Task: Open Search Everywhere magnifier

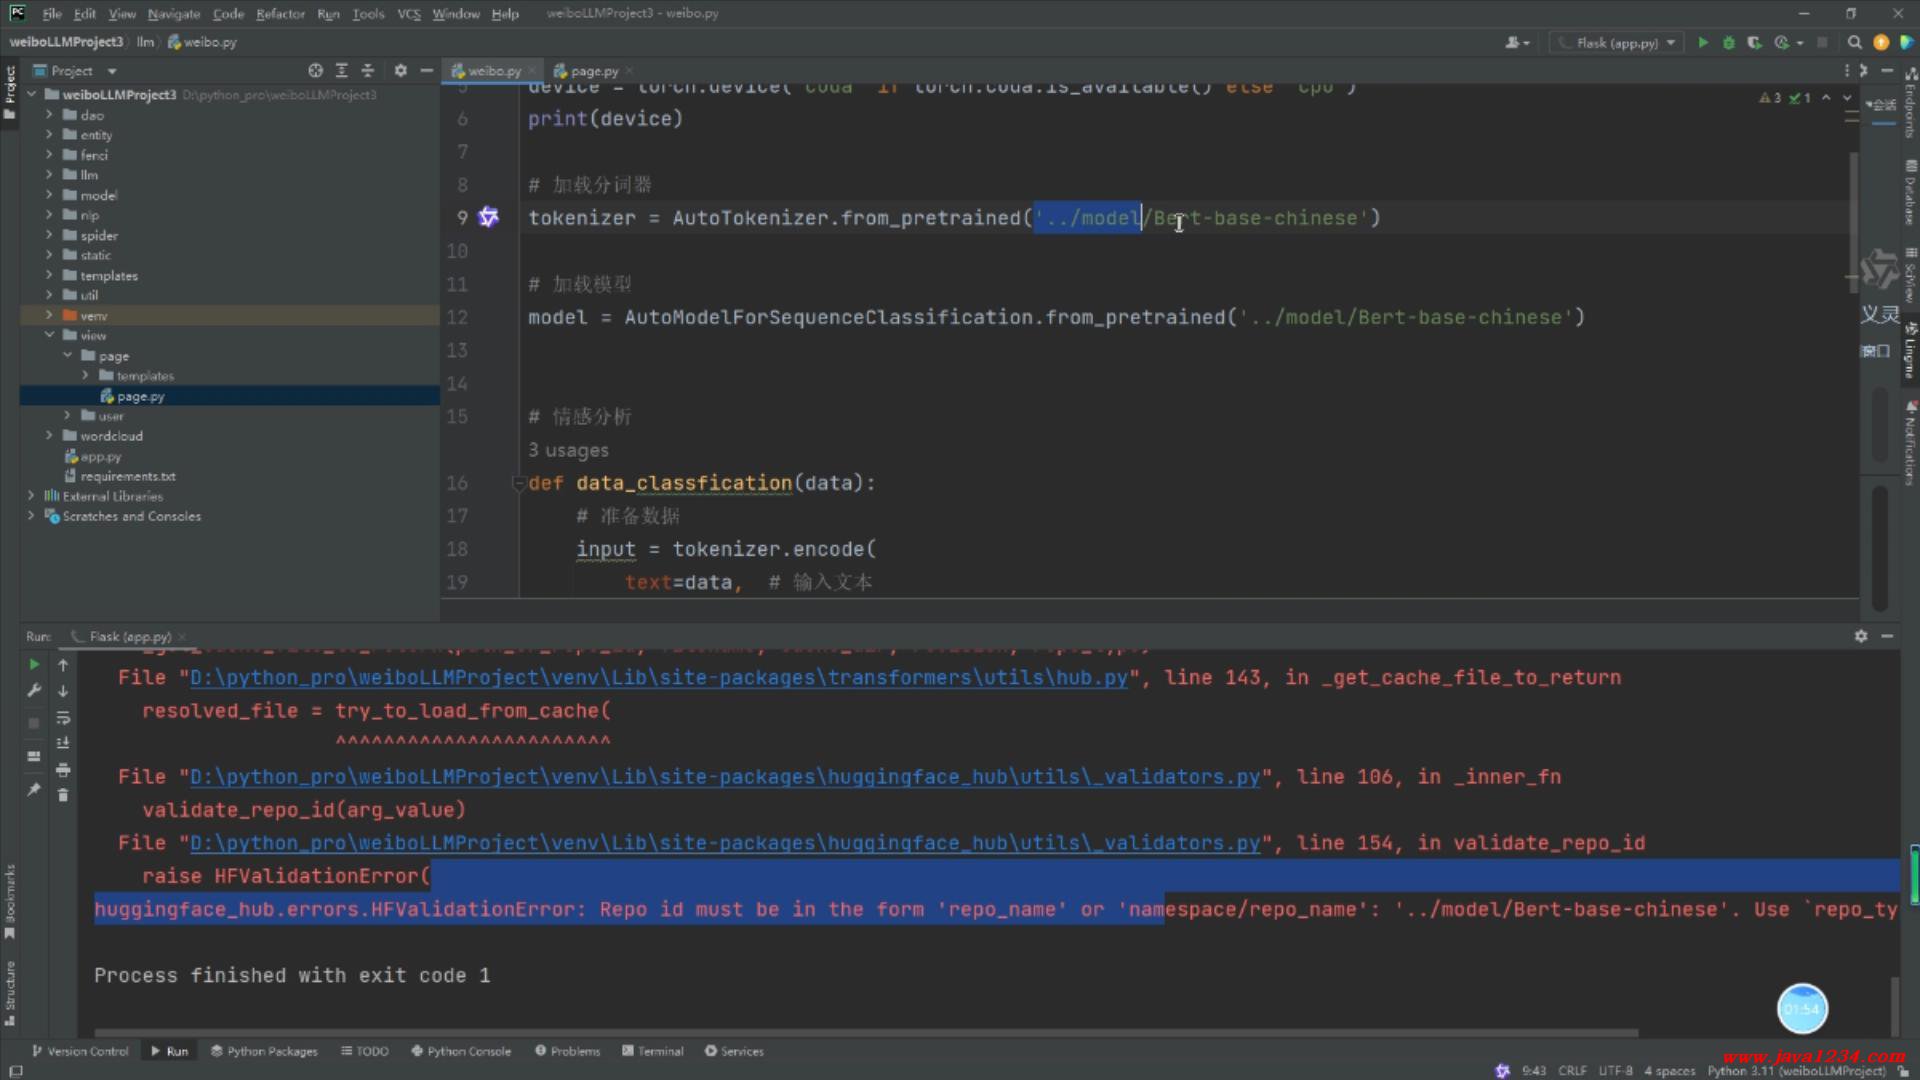Action: coord(1855,42)
